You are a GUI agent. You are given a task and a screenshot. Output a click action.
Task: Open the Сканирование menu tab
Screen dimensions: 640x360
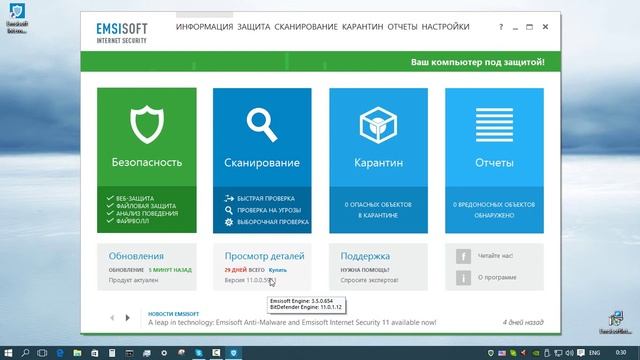point(306,27)
